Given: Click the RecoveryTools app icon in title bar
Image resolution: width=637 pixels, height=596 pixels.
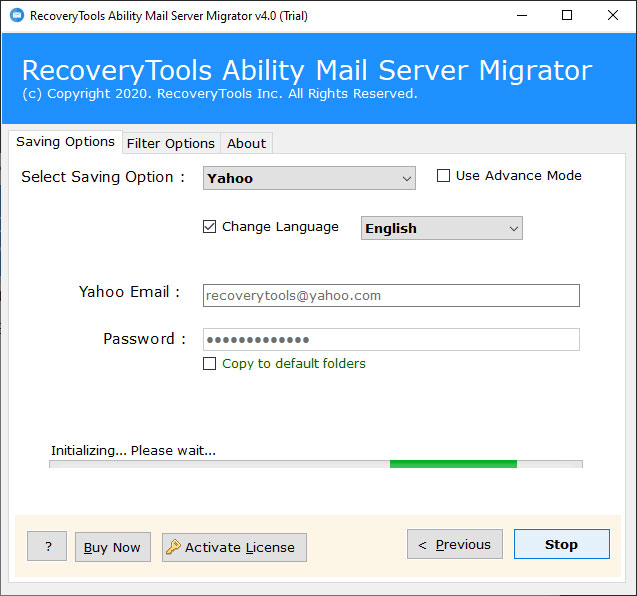Looking at the screenshot, I should point(17,15).
